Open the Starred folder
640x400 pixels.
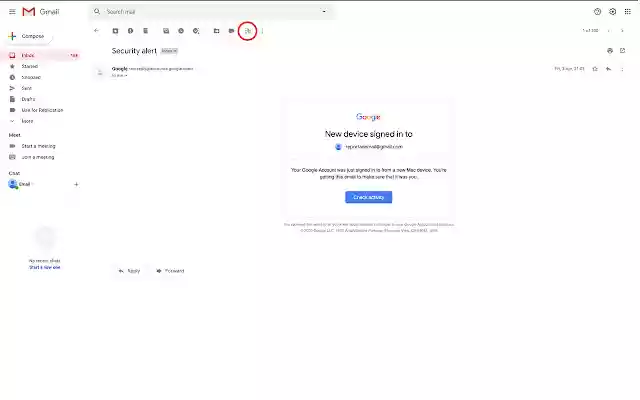tap(29, 66)
